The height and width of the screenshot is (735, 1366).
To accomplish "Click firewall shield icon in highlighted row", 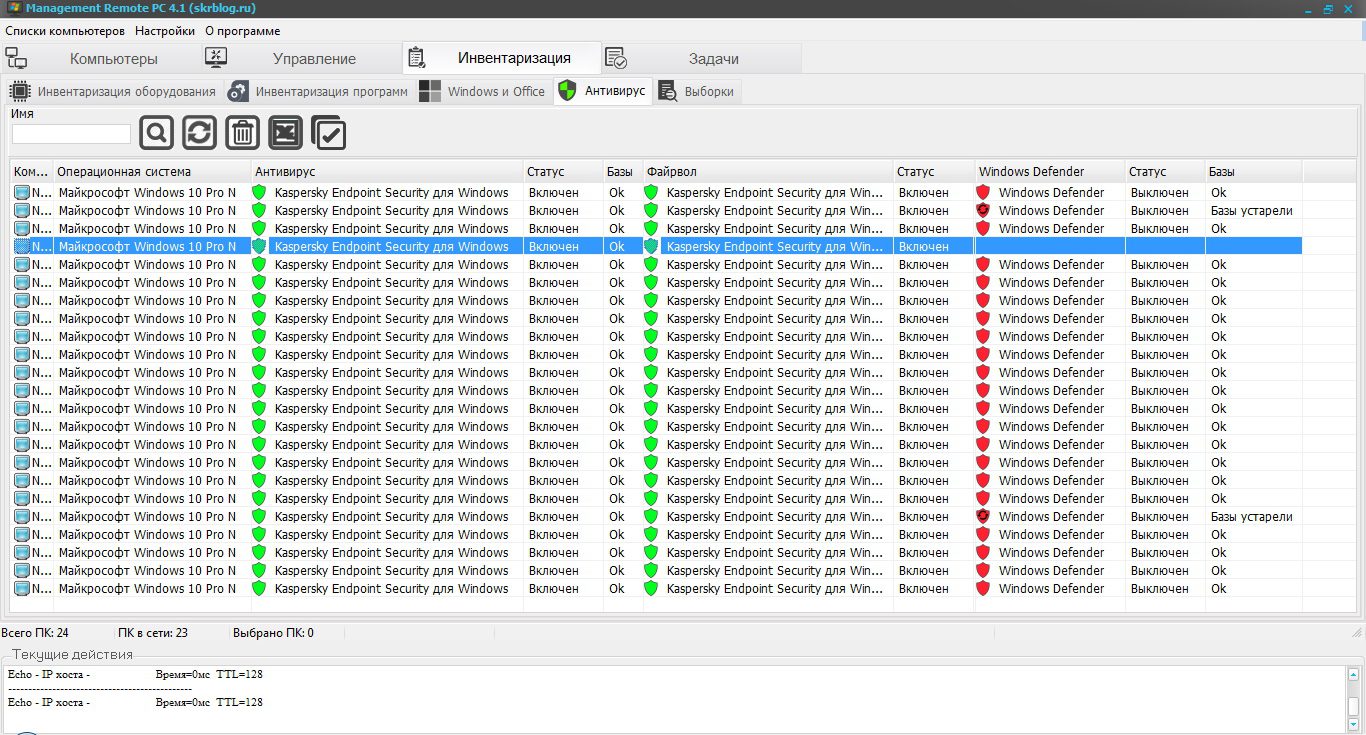I will pyautogui.click(x=651, y=246).
